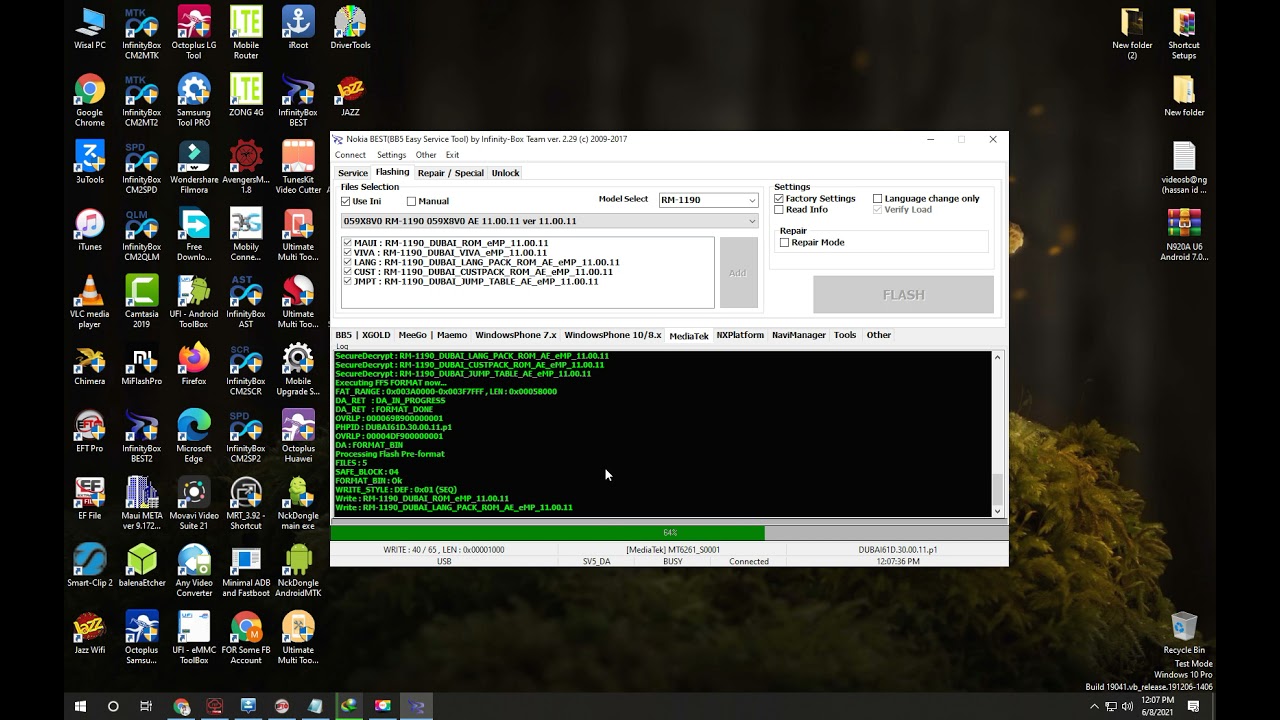Click the Exit menu item
Viewport: 1280px width, 720px height.
[x=452, y=155]
